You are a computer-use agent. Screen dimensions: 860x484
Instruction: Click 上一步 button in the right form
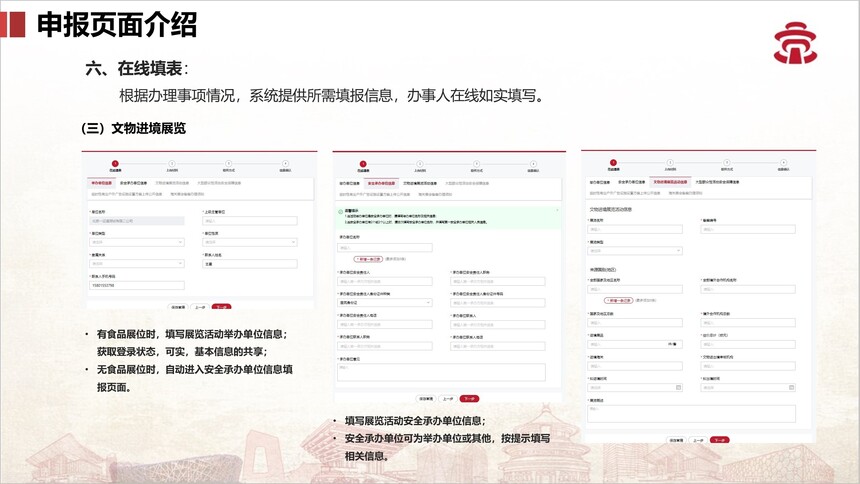(x=698, y=440)
